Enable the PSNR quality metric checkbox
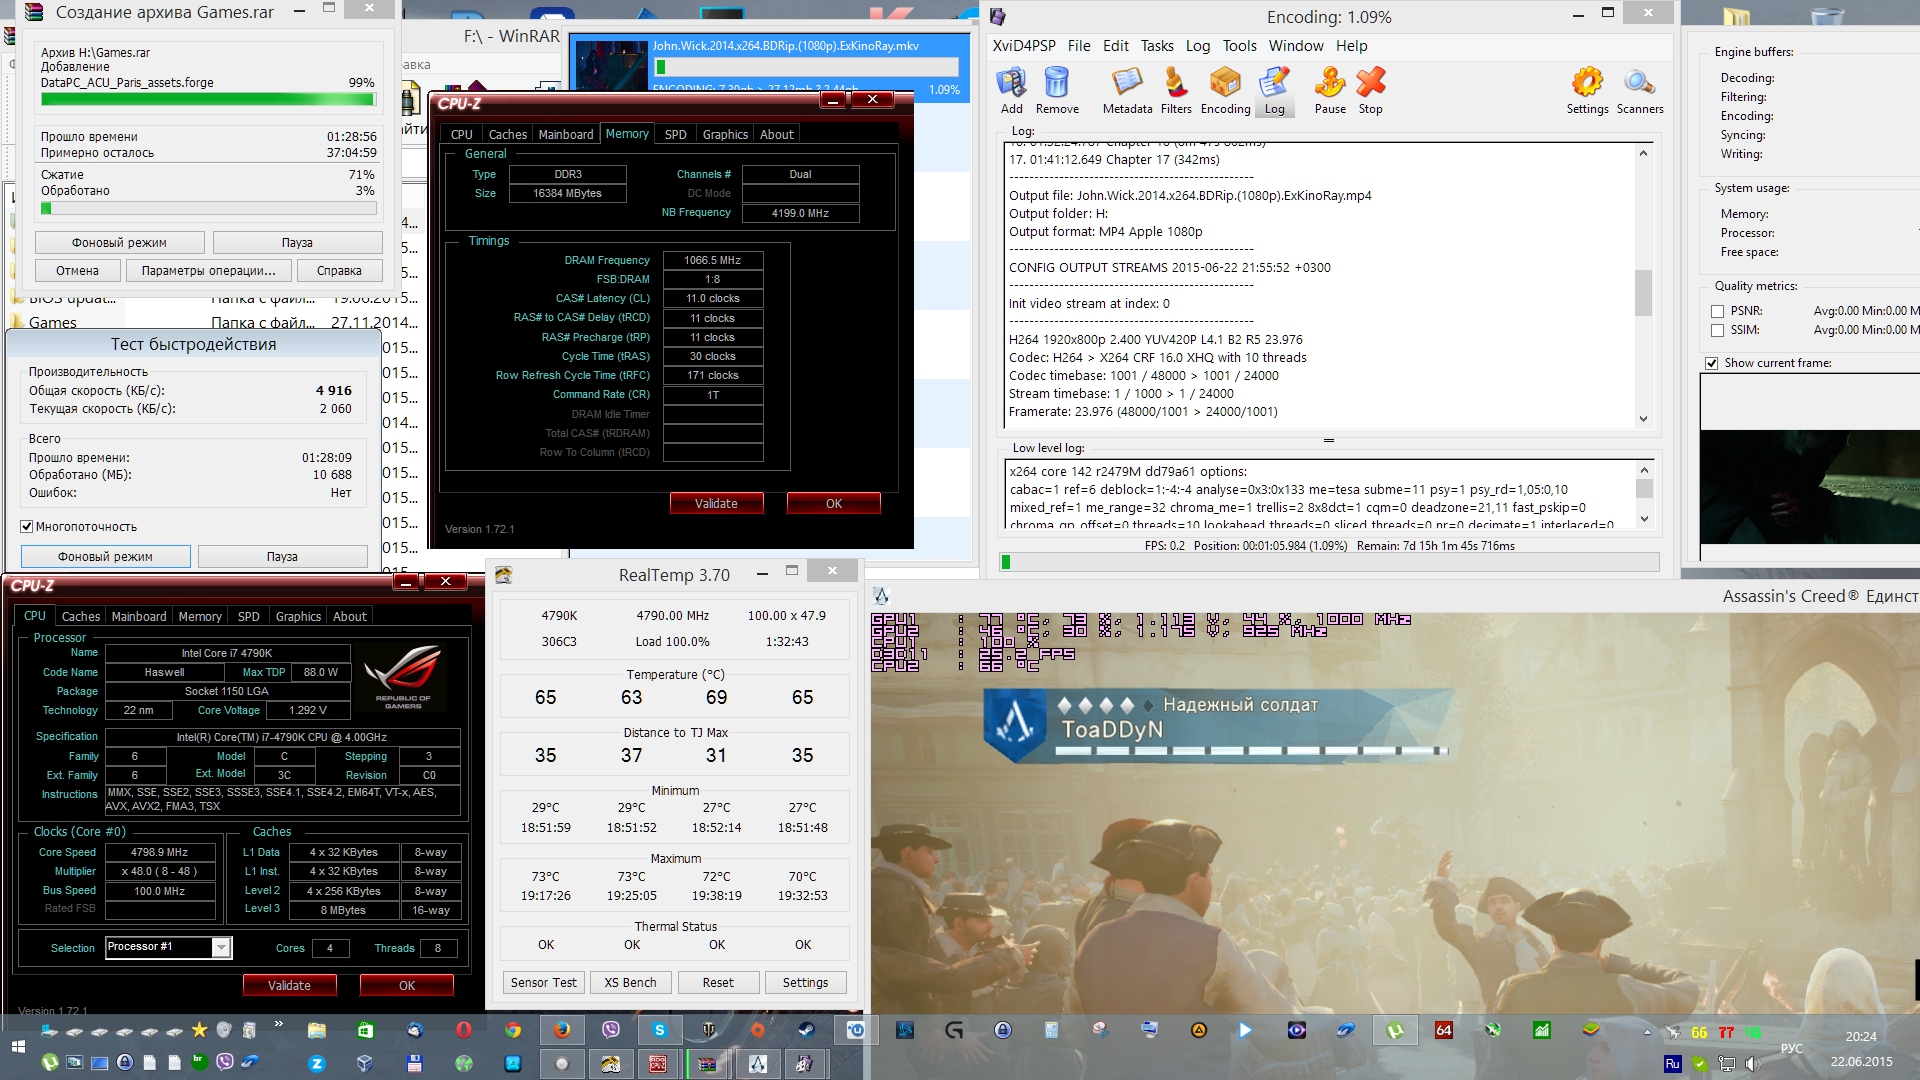The width and height of the screenshot is (1920, 1080). pyautogui.click(x=1717, y=311)
